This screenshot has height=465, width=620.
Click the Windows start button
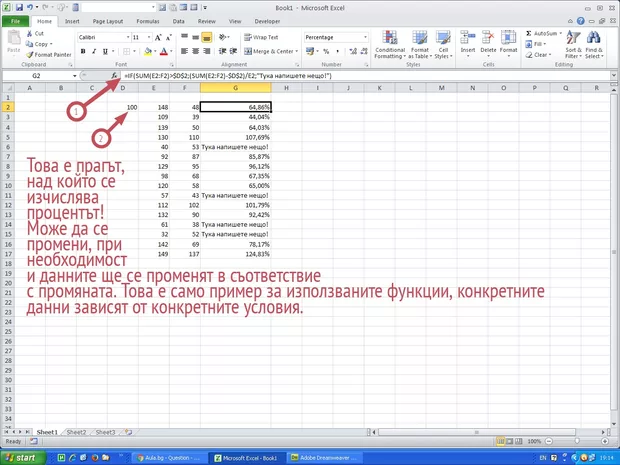[x=23, y=458]
